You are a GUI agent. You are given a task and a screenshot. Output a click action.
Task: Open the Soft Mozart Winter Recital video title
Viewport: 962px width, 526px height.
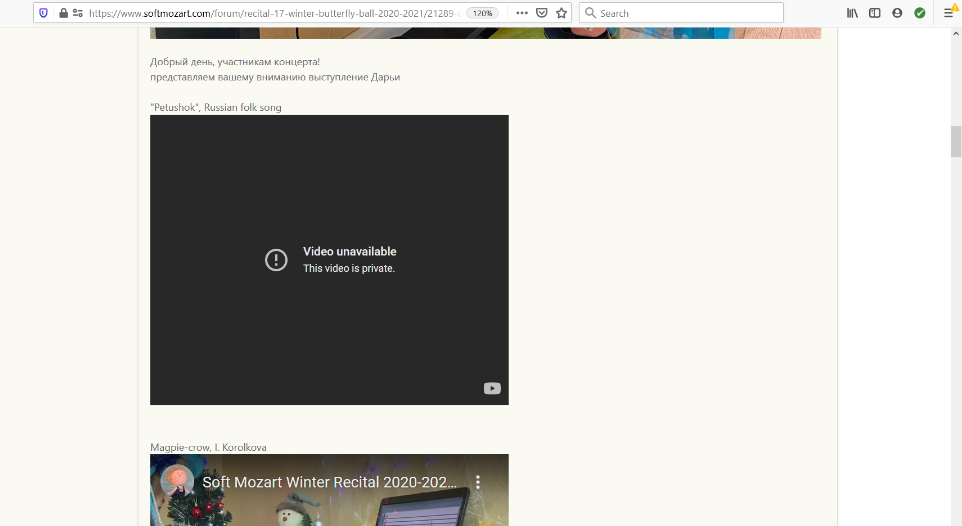pyautogui.click(x=329, y=482)
